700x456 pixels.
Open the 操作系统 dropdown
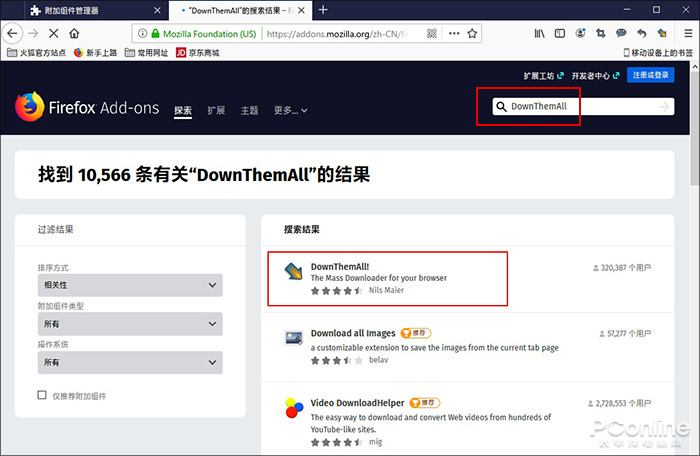pos(130,362)
